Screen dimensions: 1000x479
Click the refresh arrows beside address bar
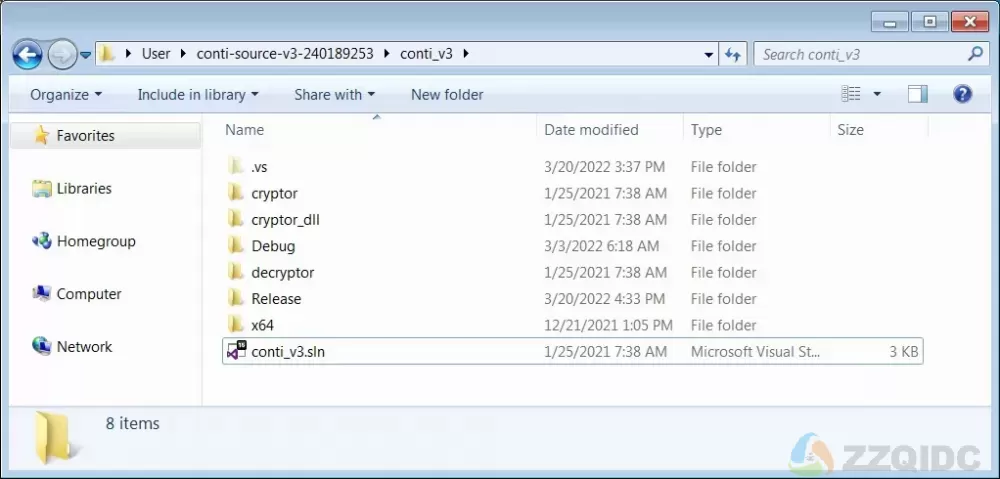732,55
